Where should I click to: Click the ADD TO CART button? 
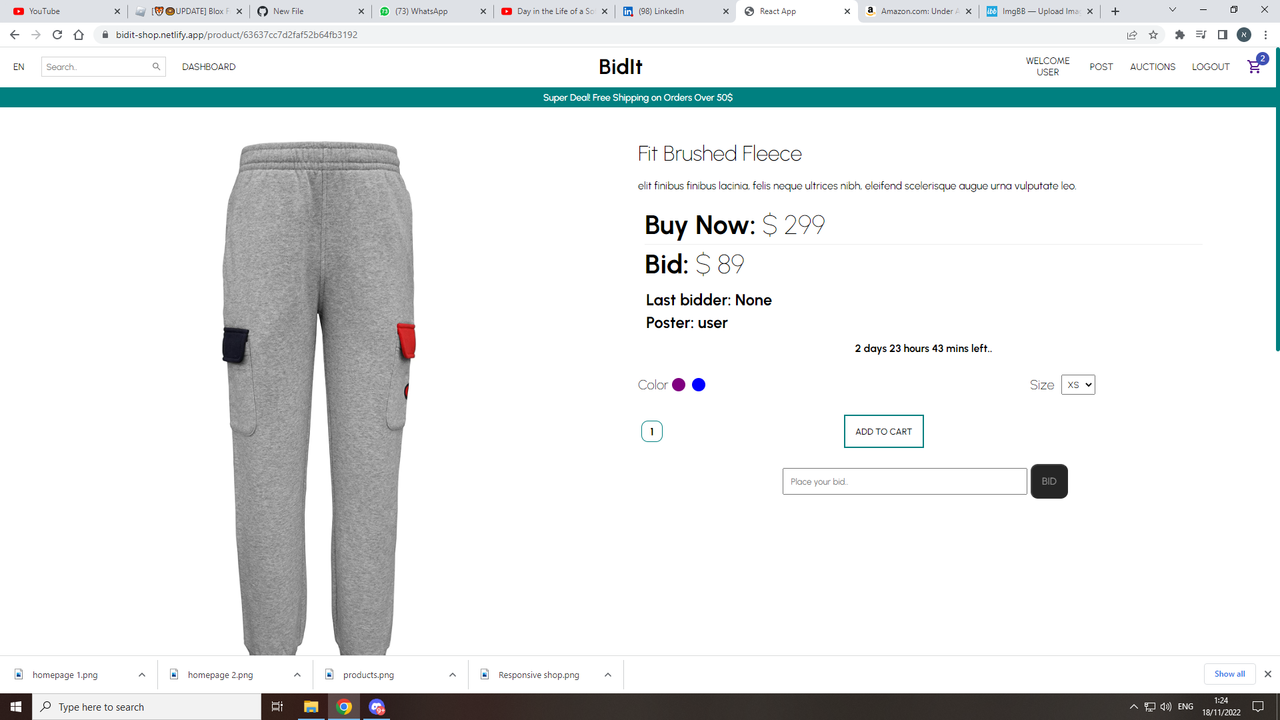[x=884, y=431]
